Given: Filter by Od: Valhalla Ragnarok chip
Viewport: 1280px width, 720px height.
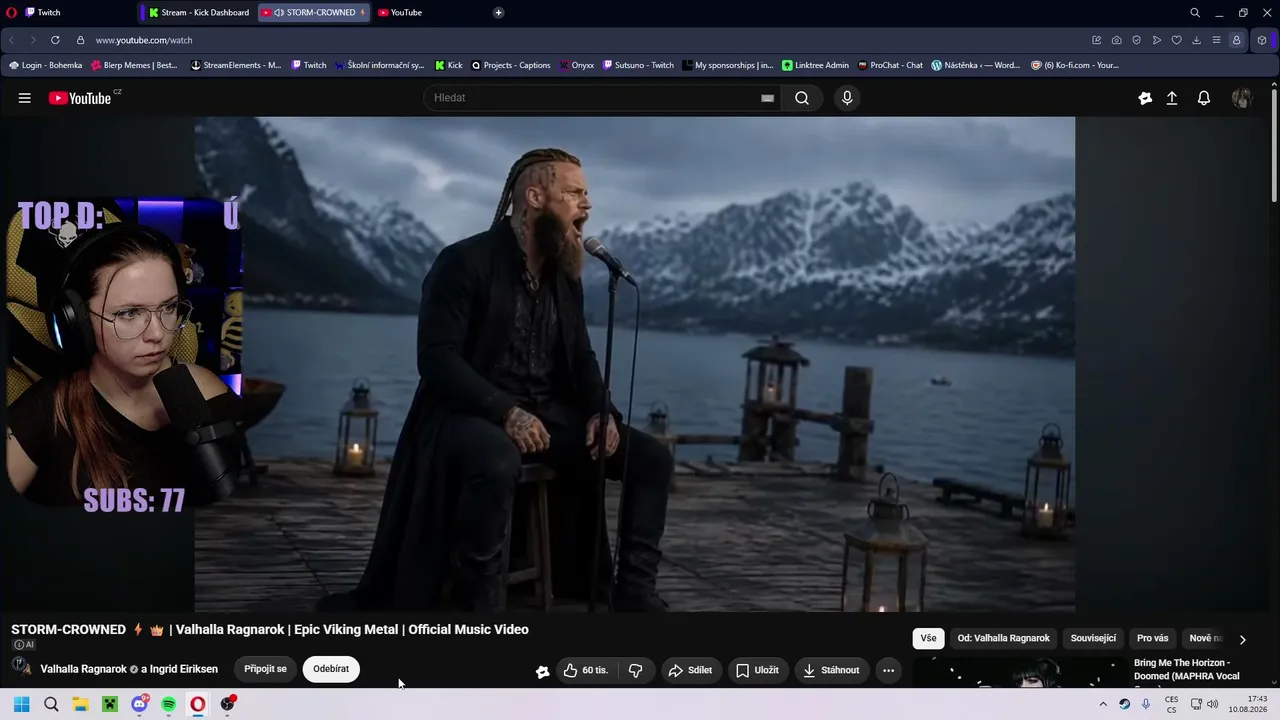Looking at the screenshot, I should (1003, 638).
